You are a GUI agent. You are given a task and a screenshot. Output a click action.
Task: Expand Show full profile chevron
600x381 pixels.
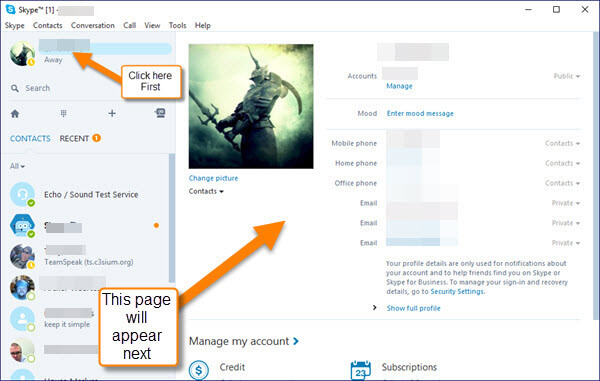[375, 308]
